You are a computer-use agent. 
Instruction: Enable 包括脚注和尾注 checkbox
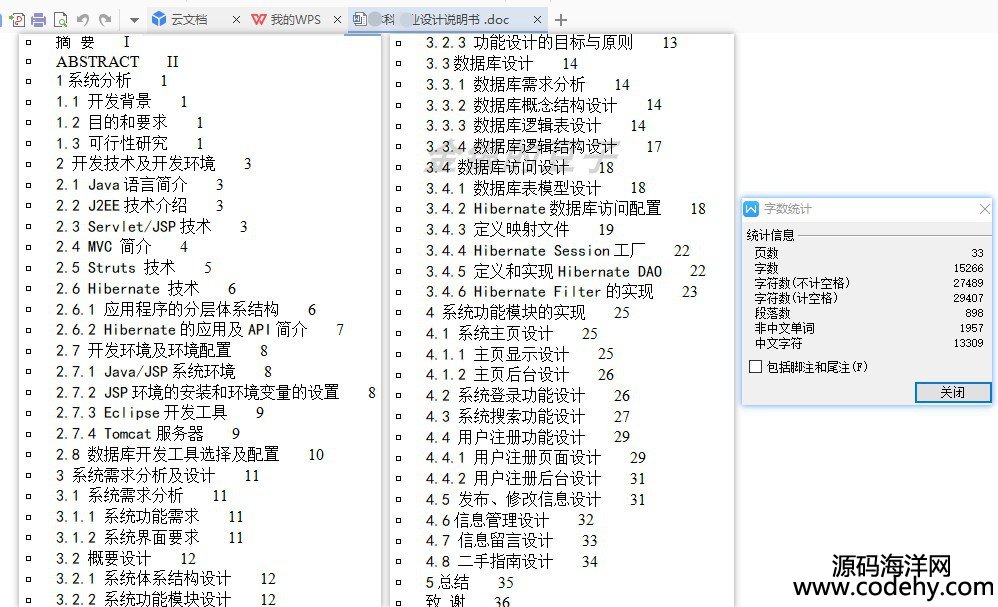pos(755,367)
